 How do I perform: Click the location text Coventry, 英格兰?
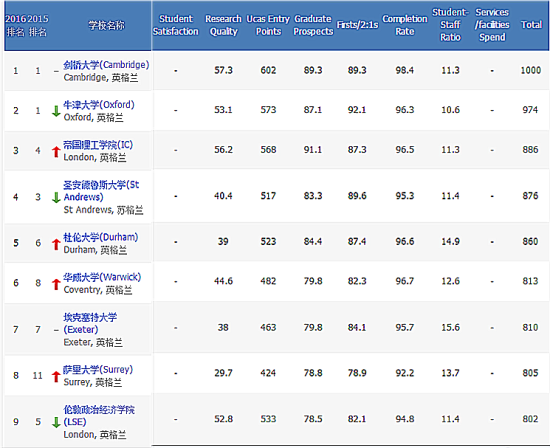click(98, 290)
